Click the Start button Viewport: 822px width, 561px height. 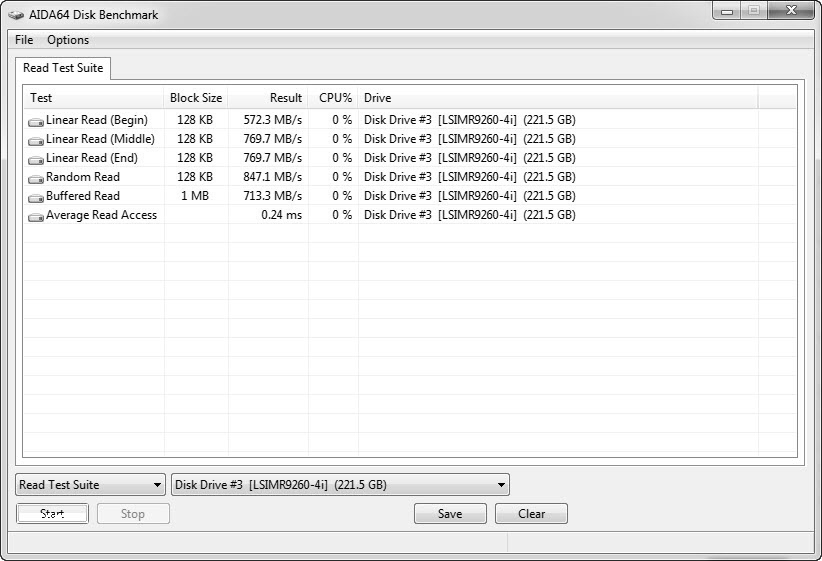[52, 514]
